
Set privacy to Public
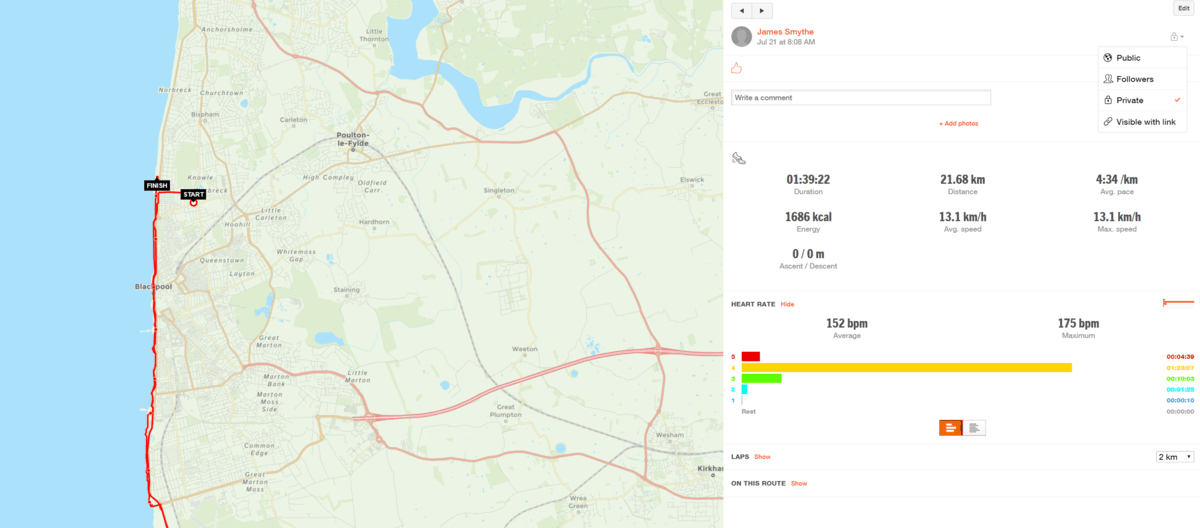tap(1128, 58)
